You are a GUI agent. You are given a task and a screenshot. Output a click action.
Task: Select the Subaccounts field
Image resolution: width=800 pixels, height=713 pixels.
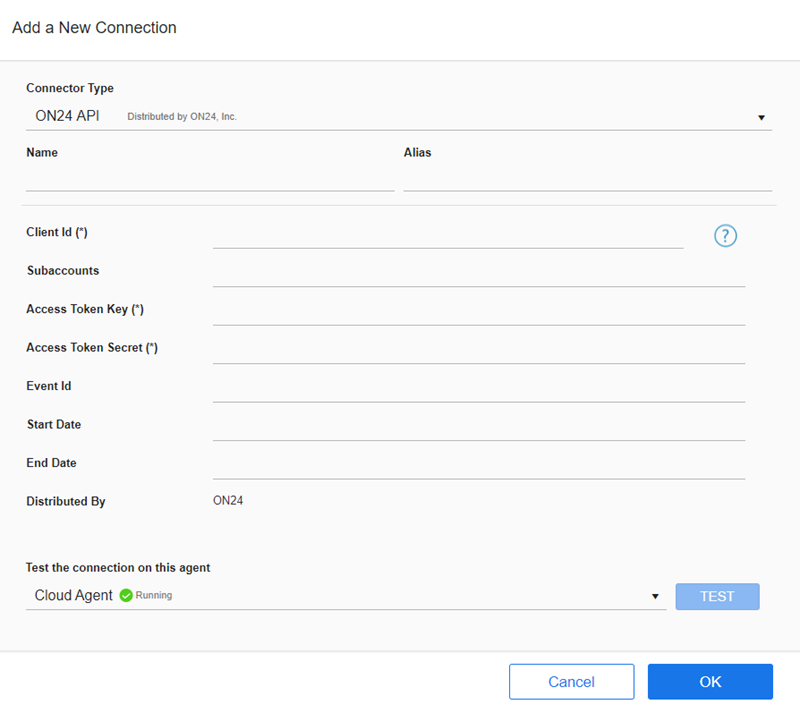click(478, 279)
